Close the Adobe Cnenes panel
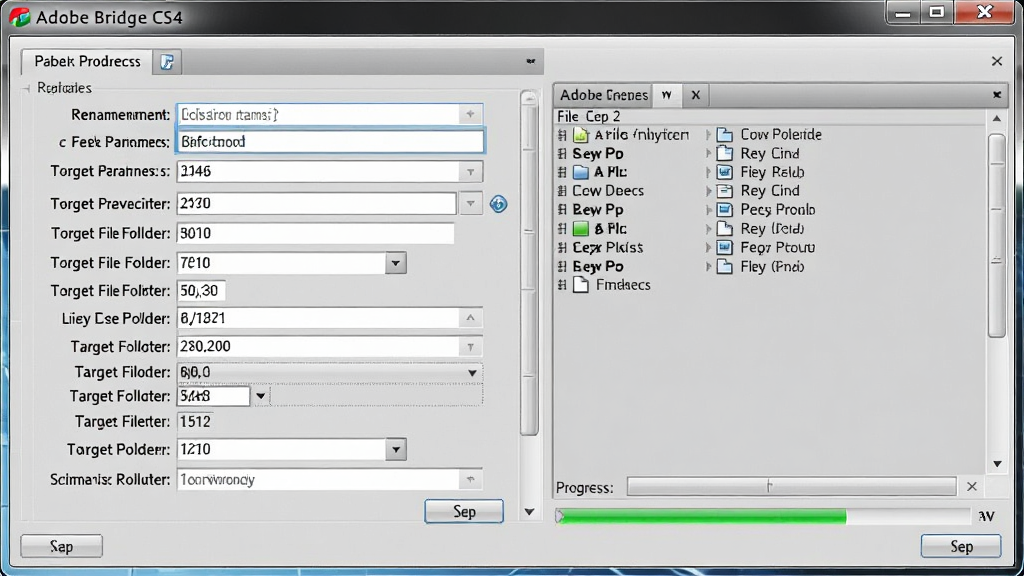Screen dimensions: 1024x576 click(x=997, y=95)
